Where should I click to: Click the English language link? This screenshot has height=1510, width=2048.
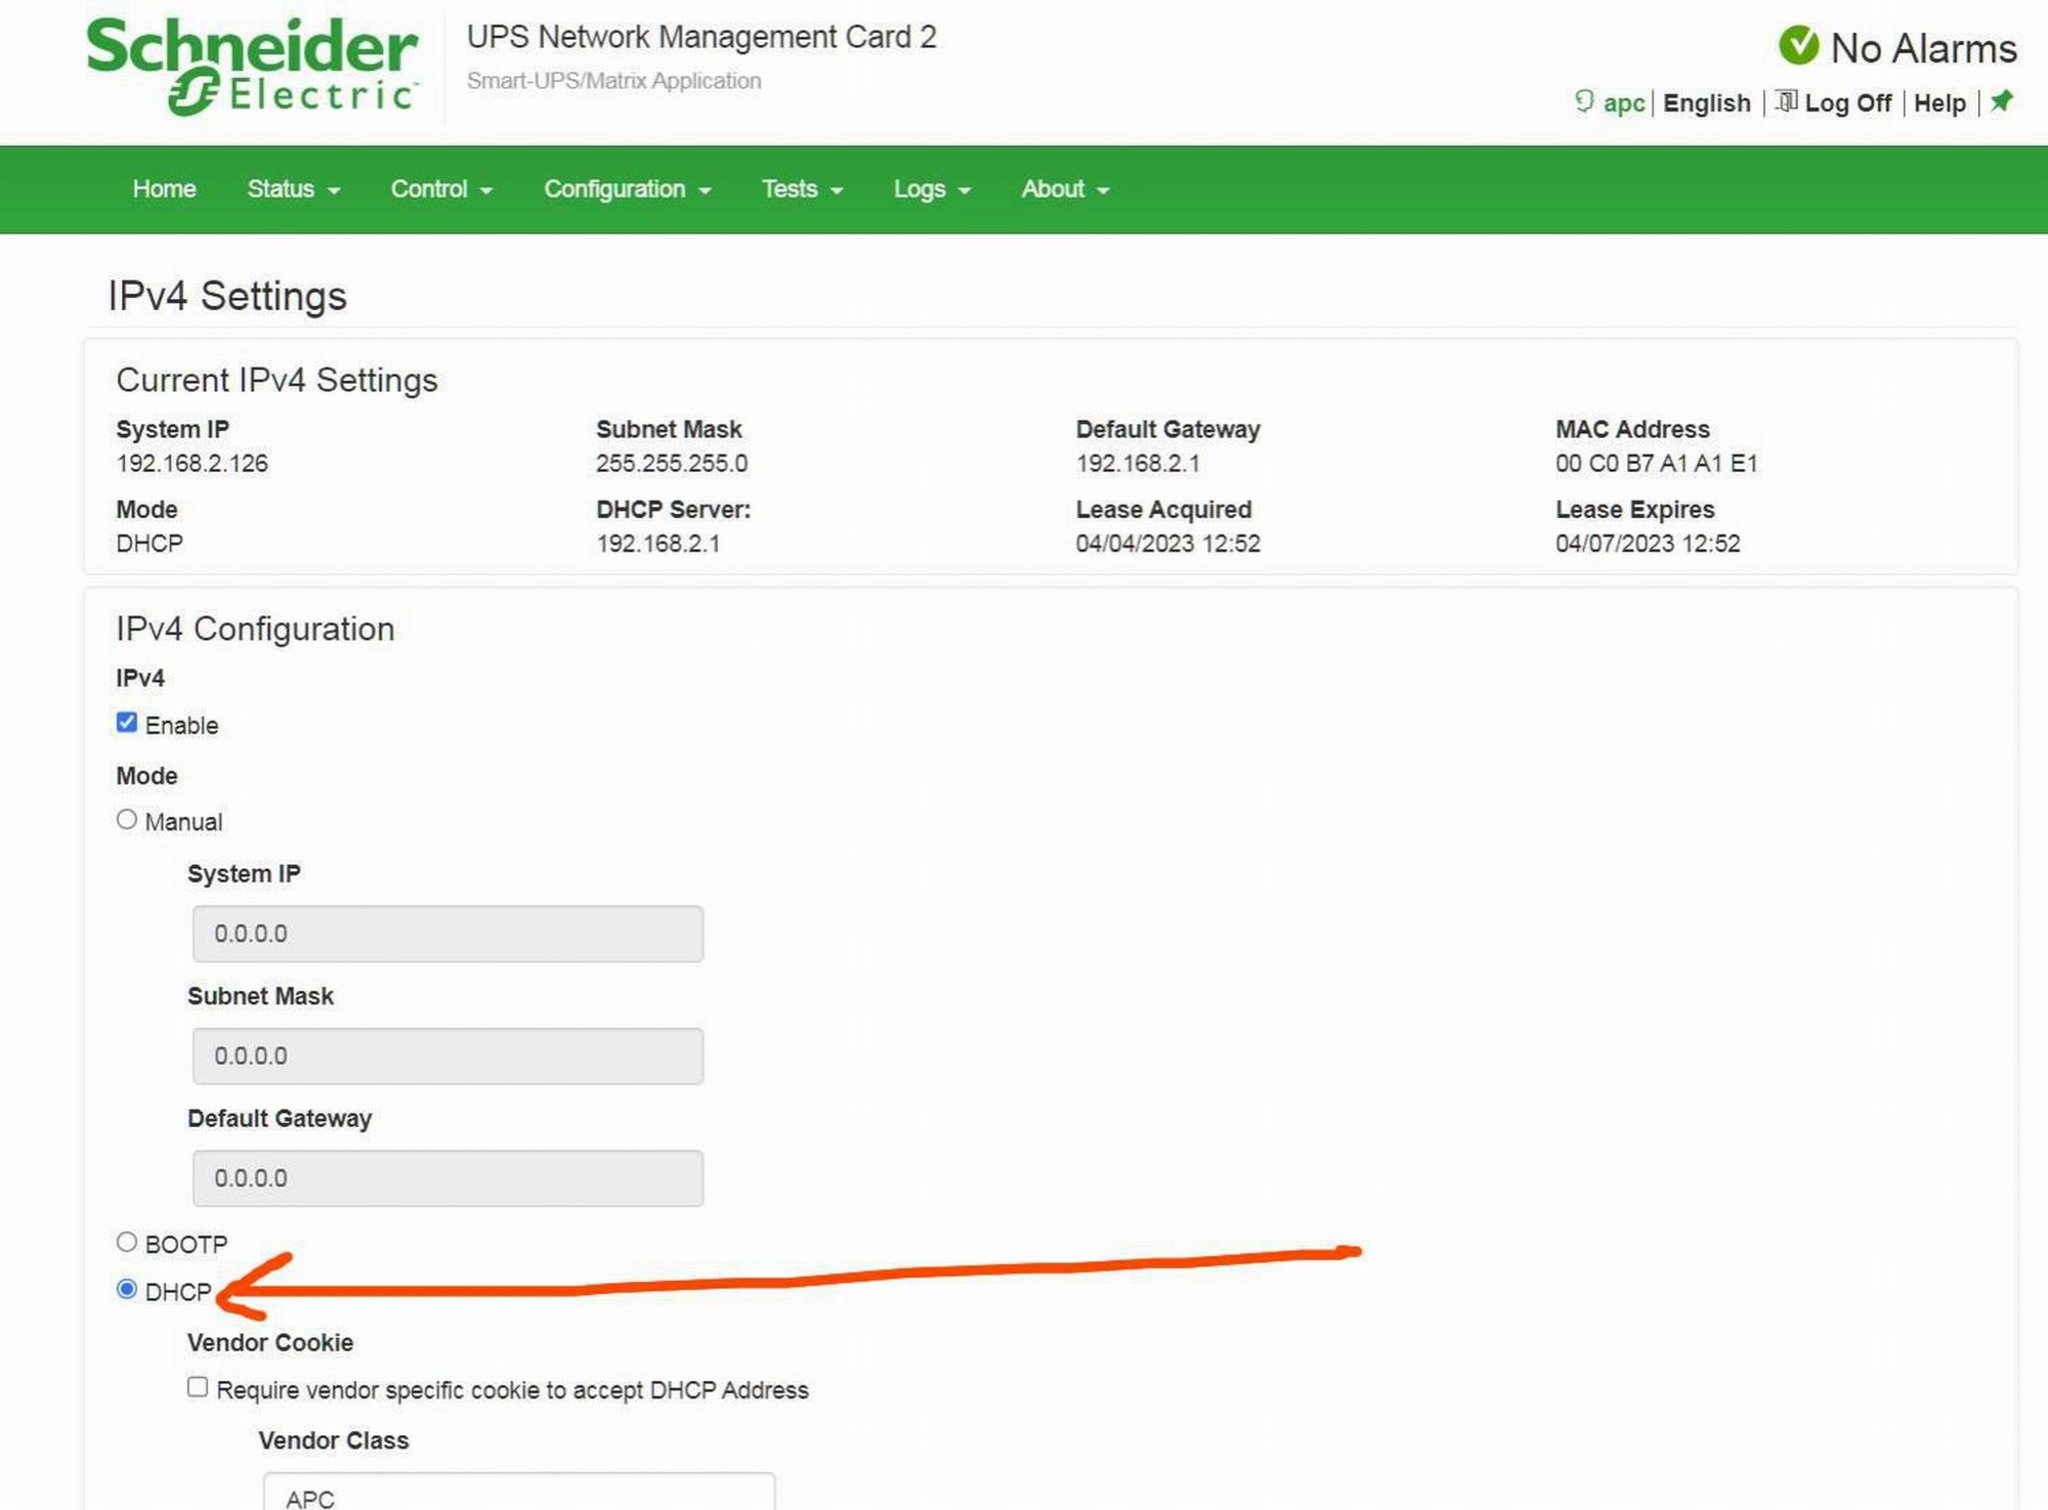pos(1706,103)
